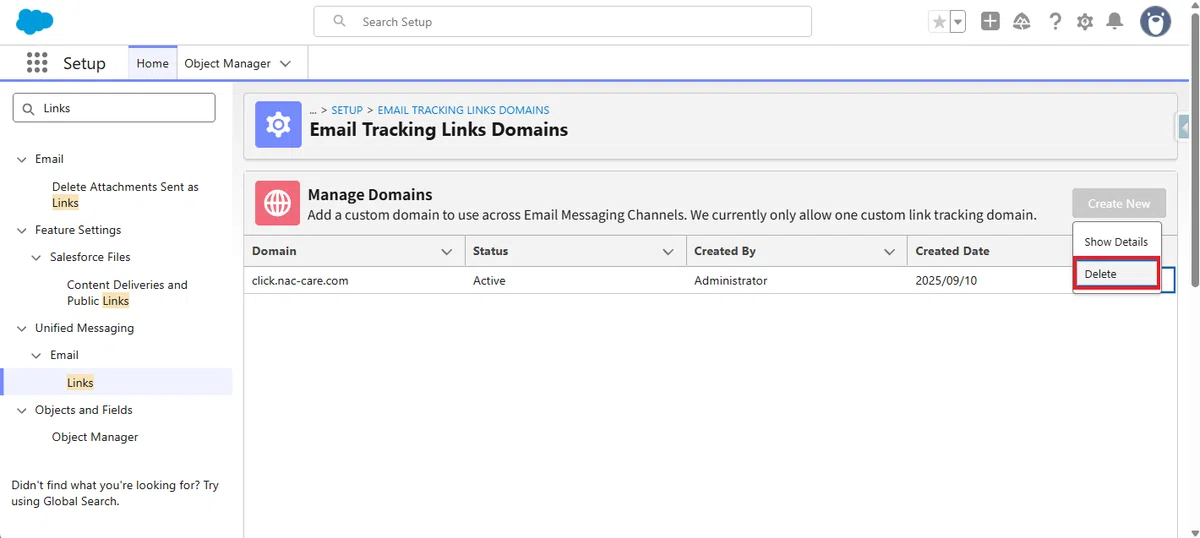Image resolution: width=1200 pixels, height=538 pixels.
Task: Click the Search Setup field
Action: [563, 21]
